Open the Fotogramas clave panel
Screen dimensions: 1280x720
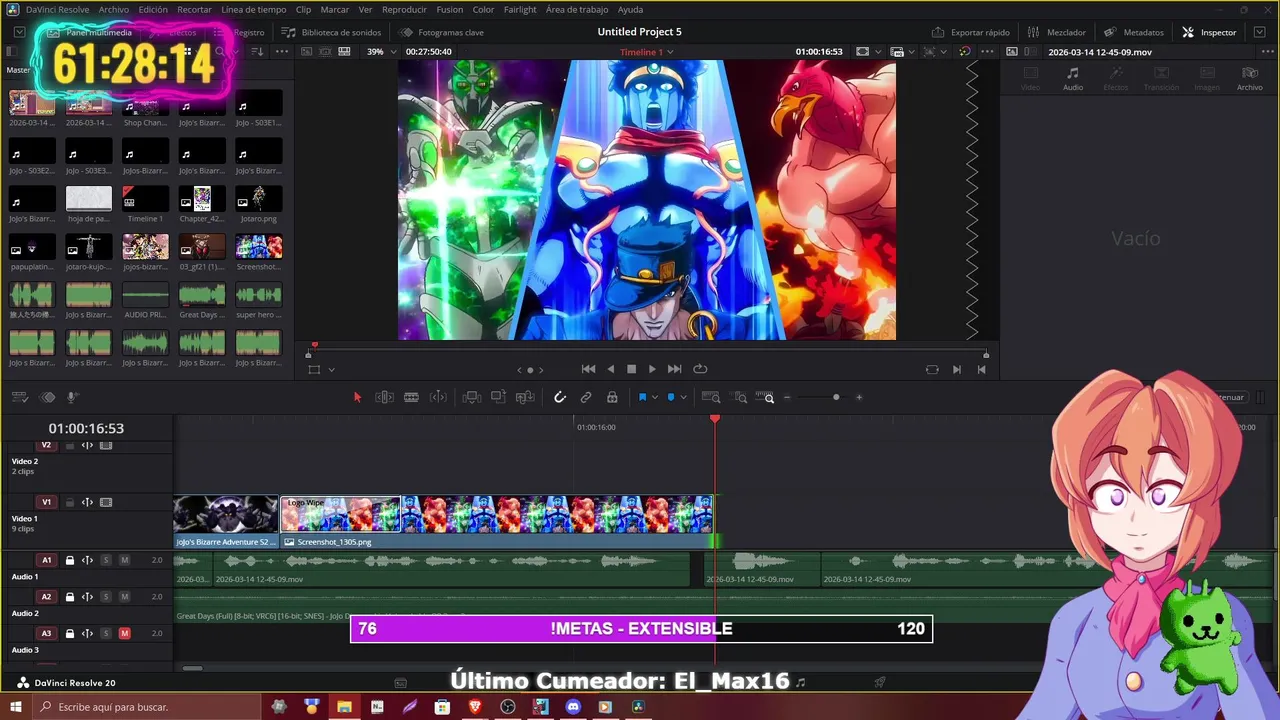pyautogui.click(x=441, y=32)
